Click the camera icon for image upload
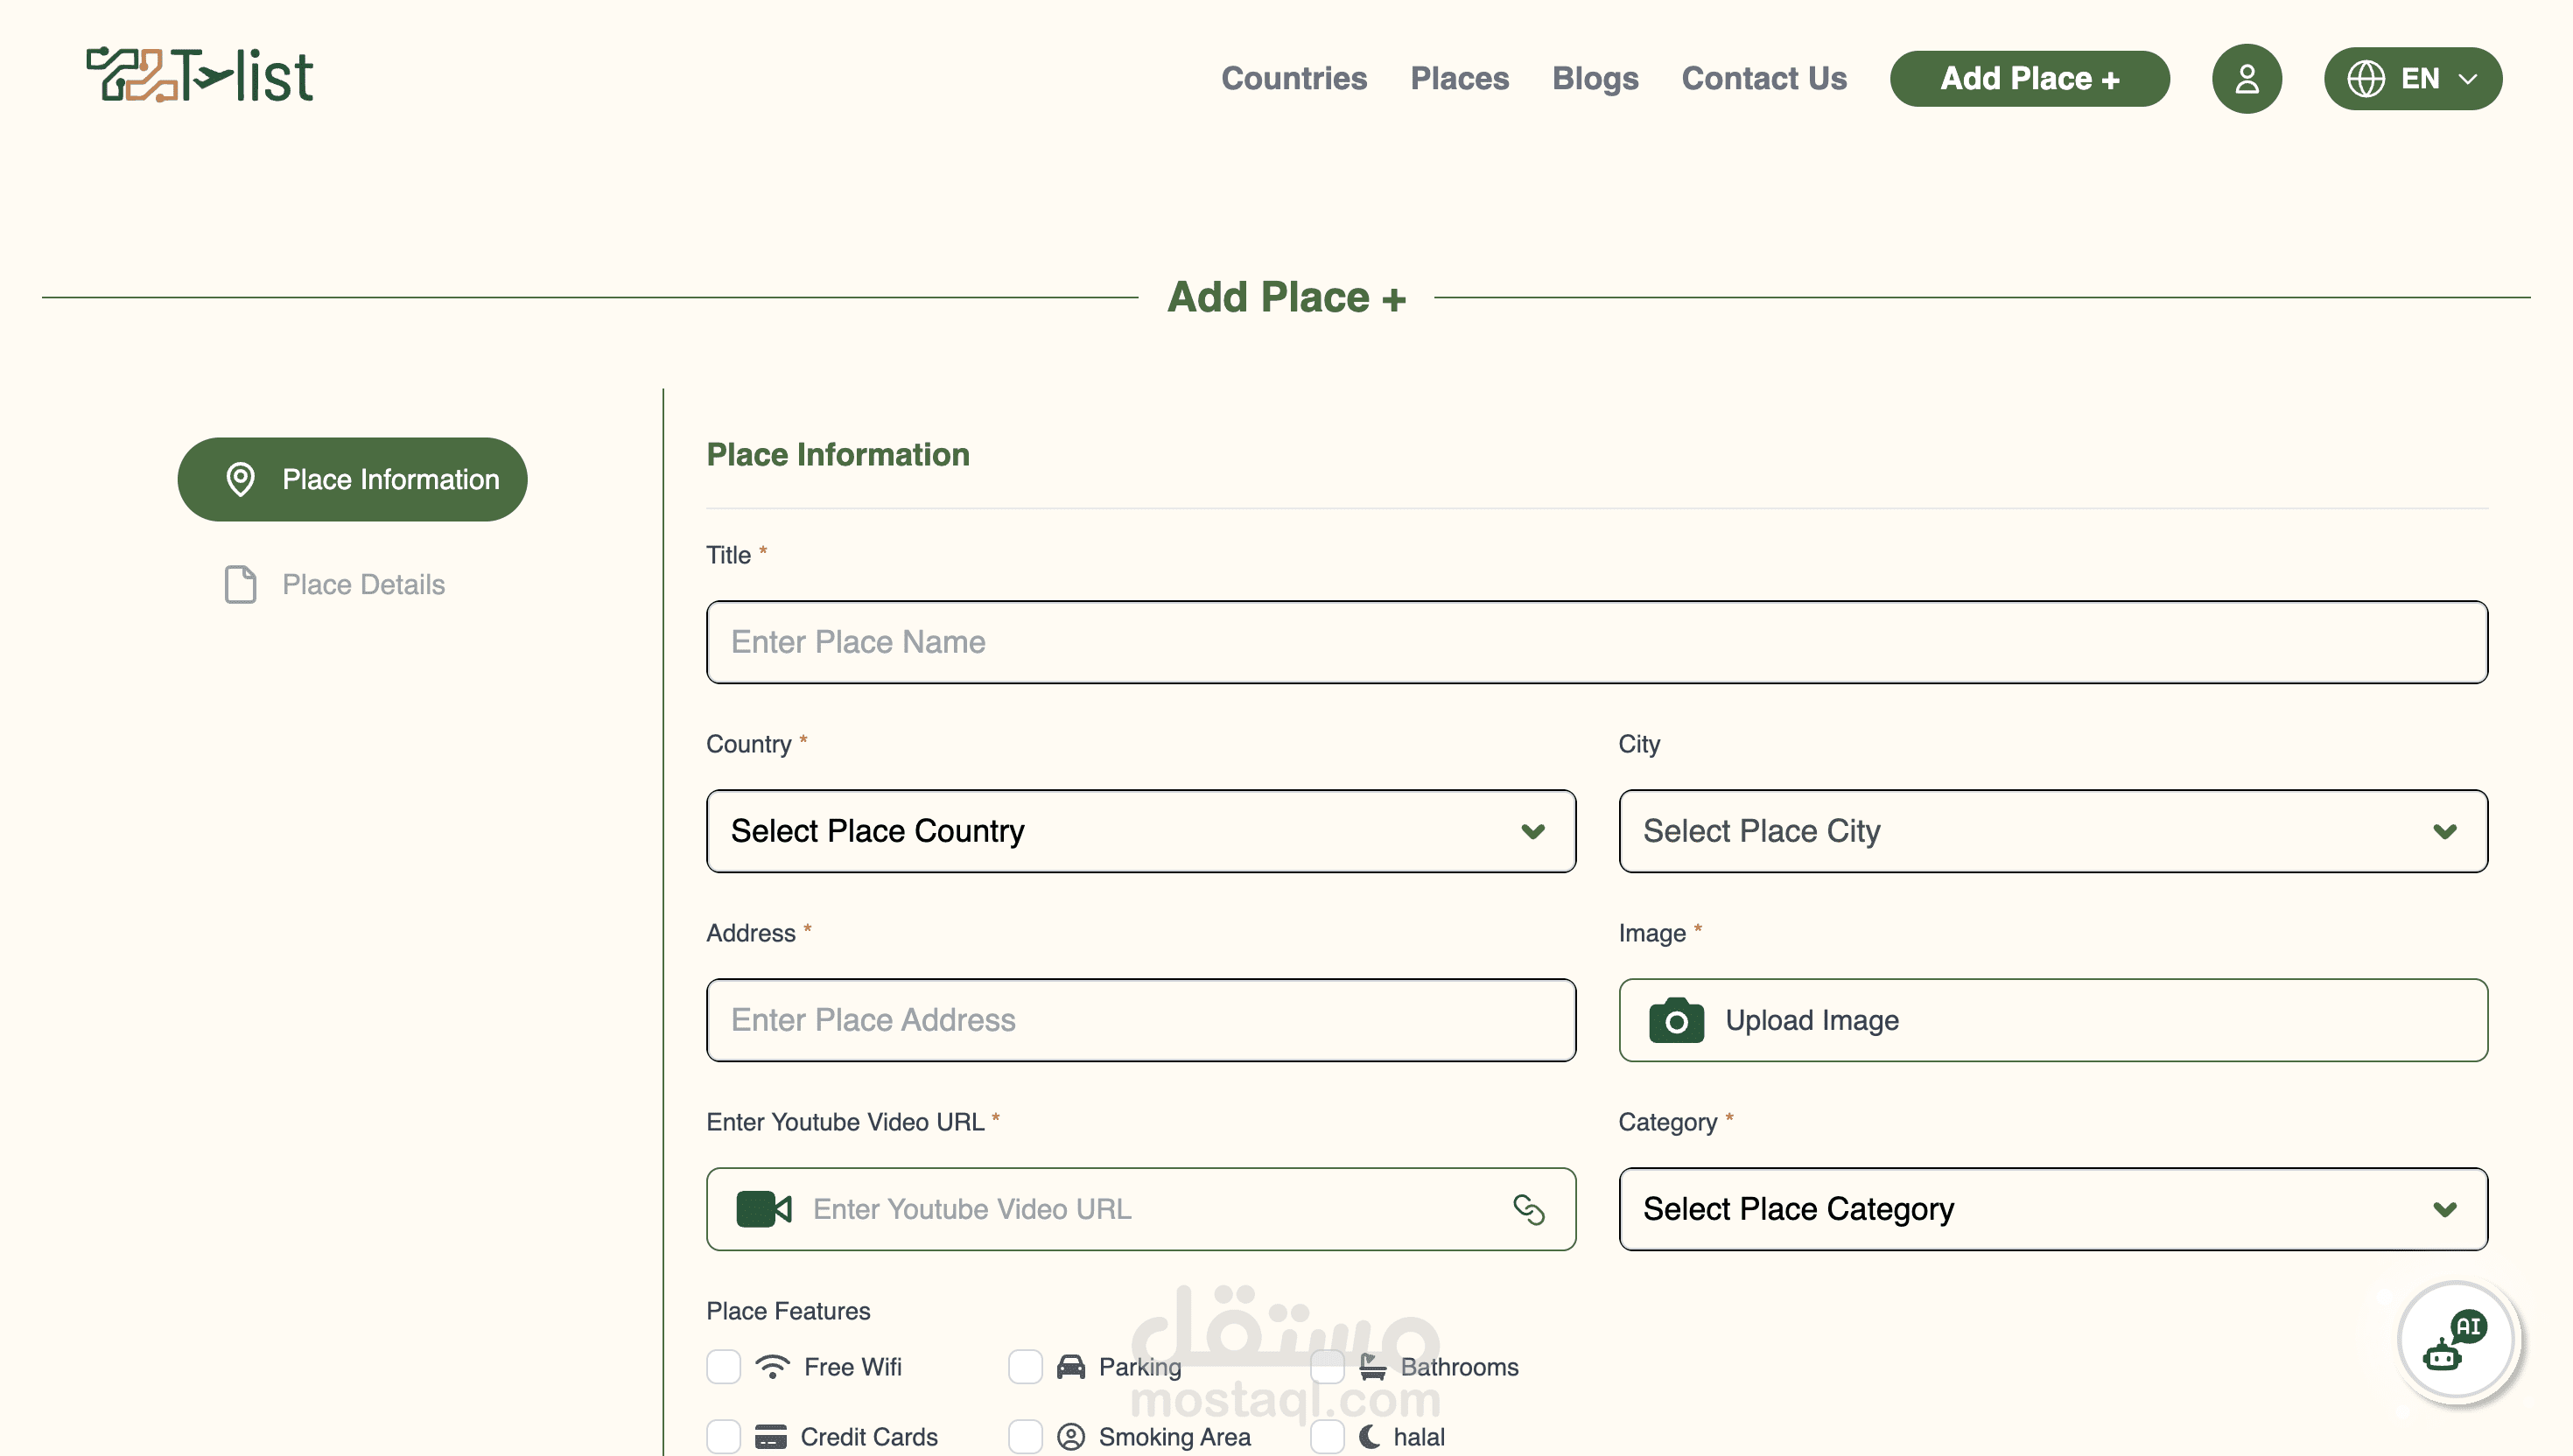This screenshot has height=1456, width=2573. 1676,1020
